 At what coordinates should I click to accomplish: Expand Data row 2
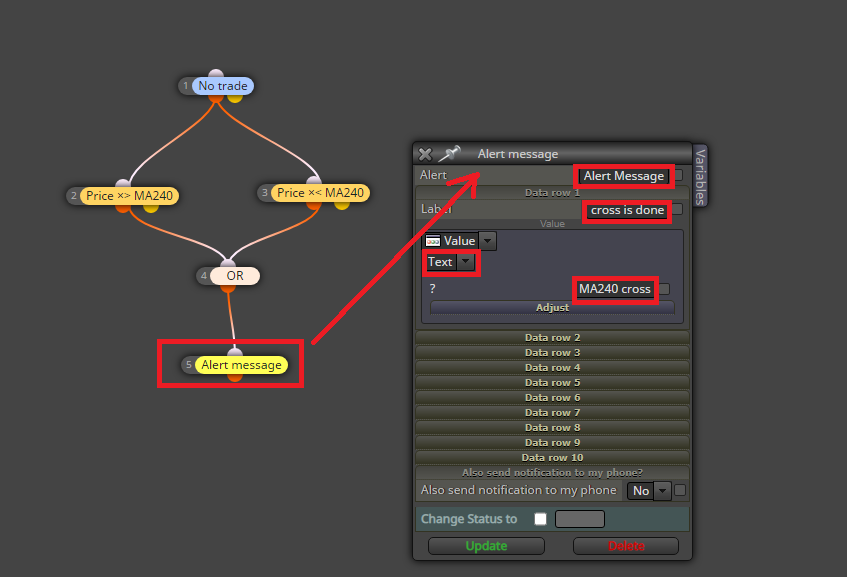pos(552,338)
